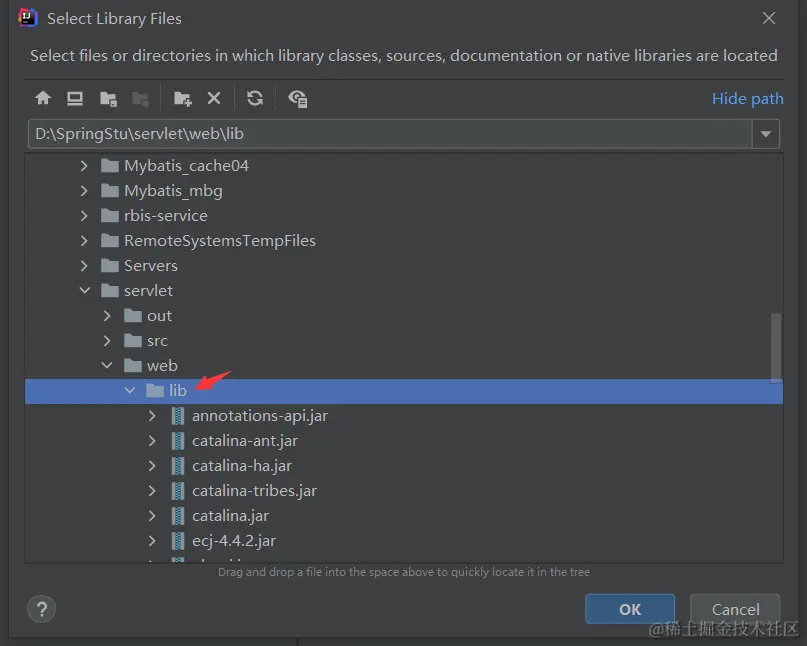Confirm selection with OK button

tap(630, 609)
